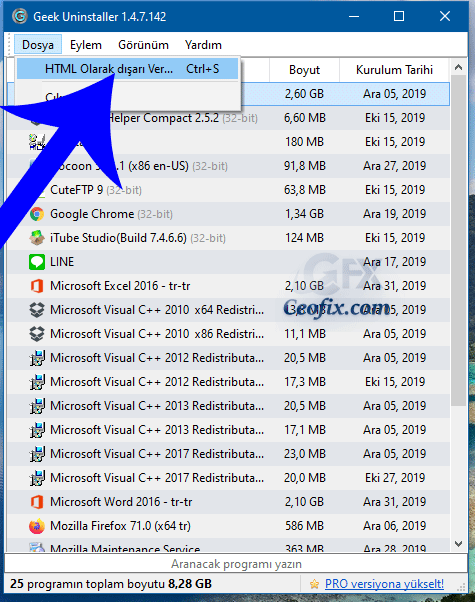The image size is (475, 602).
Task: Click icon of Visual C++ 2012 17,3 MB row
Action: click(37, 382)
